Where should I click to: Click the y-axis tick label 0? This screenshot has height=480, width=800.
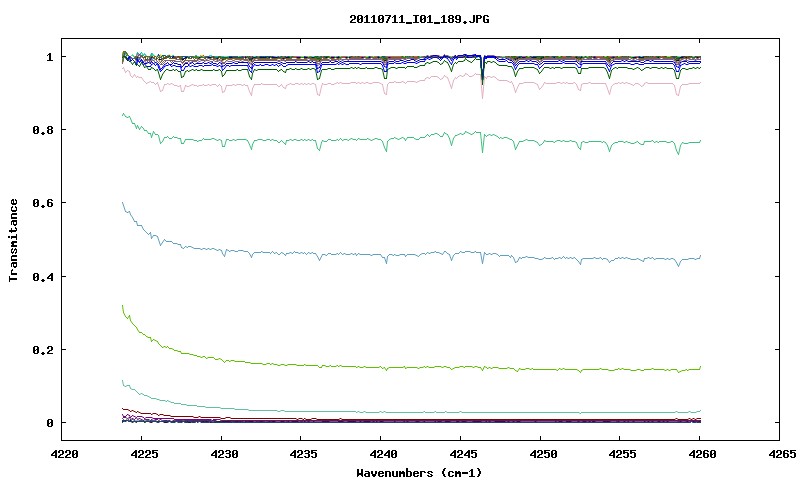coord(49,423)
